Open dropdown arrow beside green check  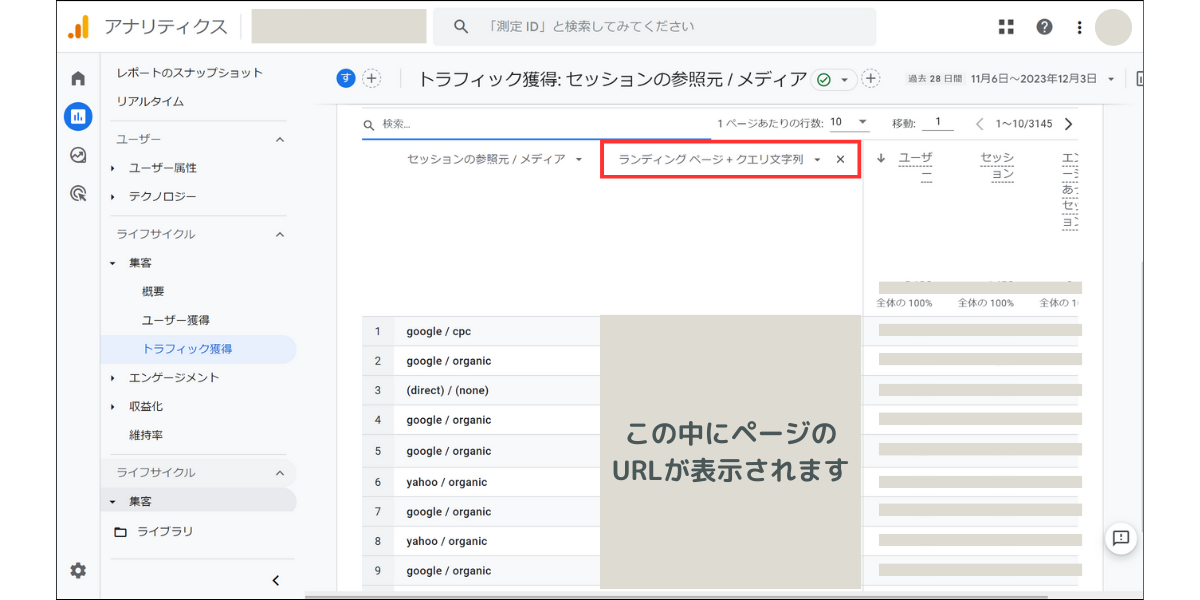pyautogui.click(x=846, y=79)
